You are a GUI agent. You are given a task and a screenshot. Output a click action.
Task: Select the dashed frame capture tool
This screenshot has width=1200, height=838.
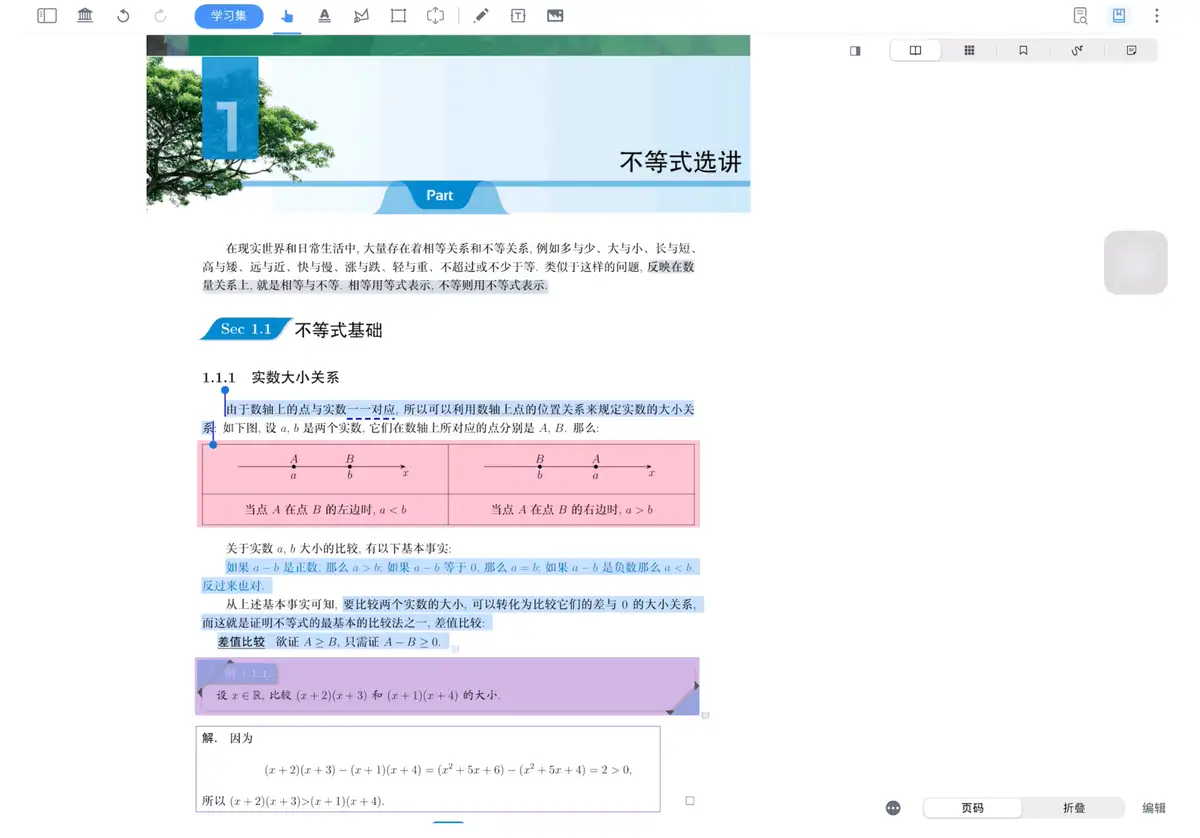coord(435,16)
